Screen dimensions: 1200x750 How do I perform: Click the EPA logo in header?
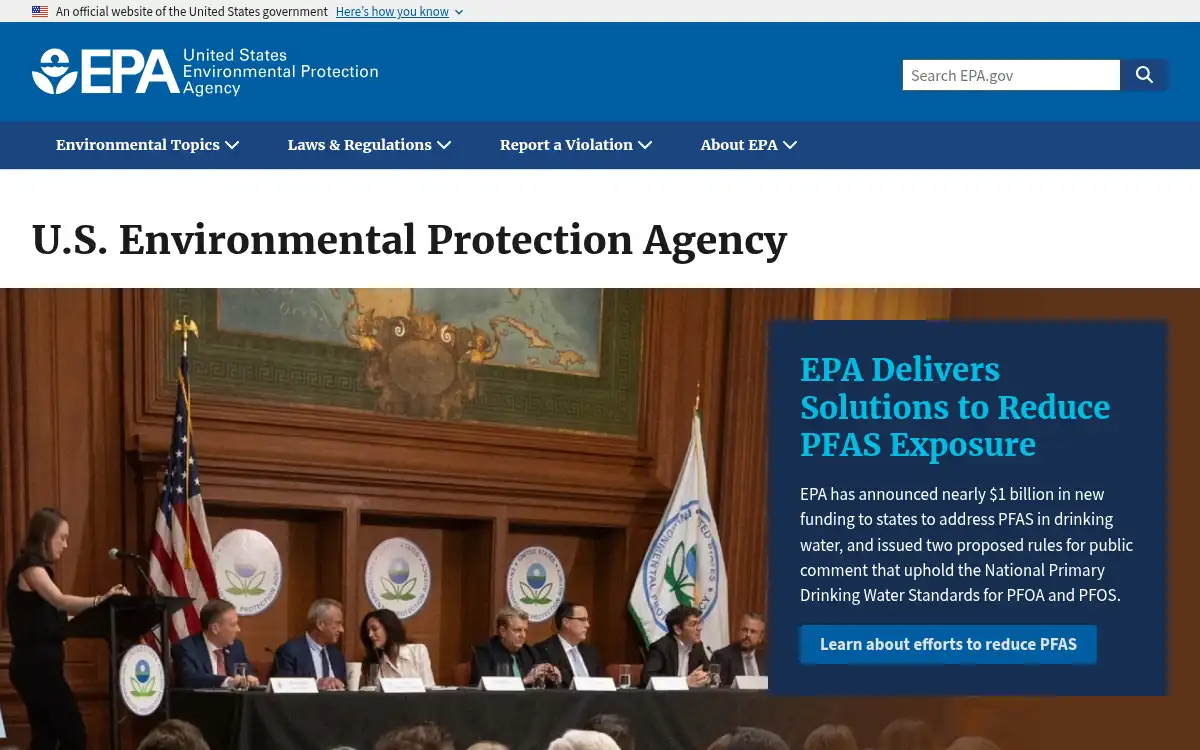click(x=106, y=72)
